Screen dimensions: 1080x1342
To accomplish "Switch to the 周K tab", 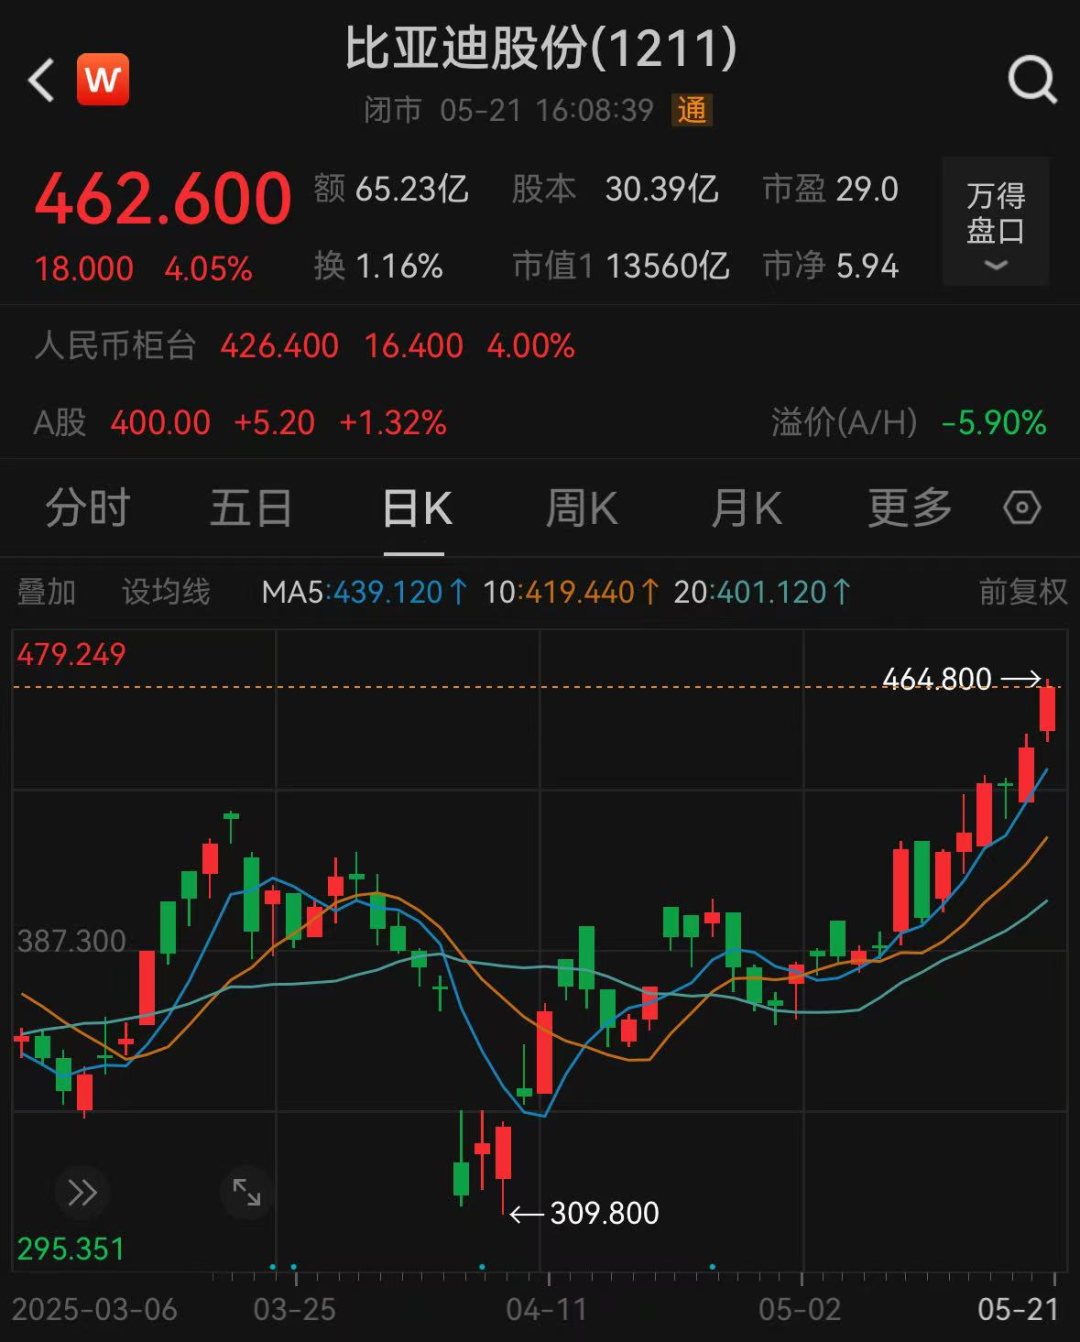I will (581, 508).
